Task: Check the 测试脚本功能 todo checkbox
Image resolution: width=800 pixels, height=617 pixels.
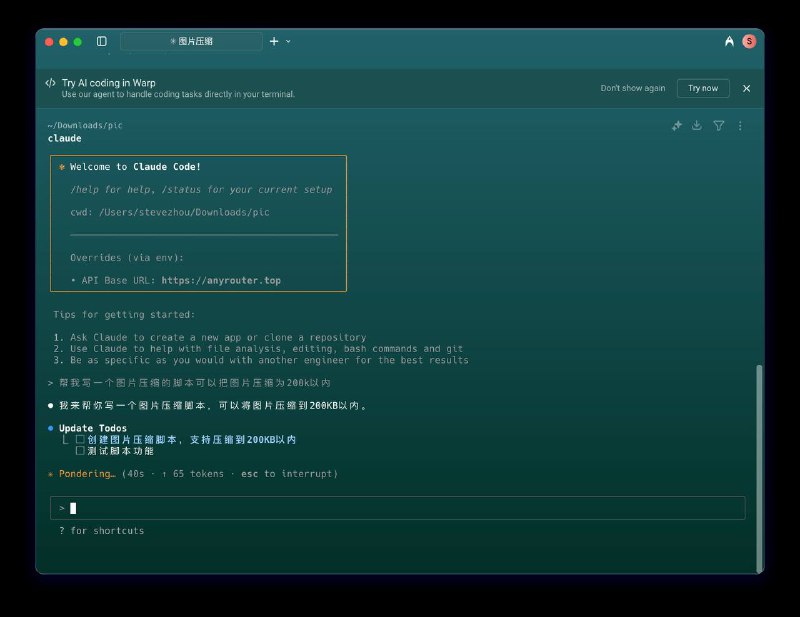Action: [x=79, y=450]
